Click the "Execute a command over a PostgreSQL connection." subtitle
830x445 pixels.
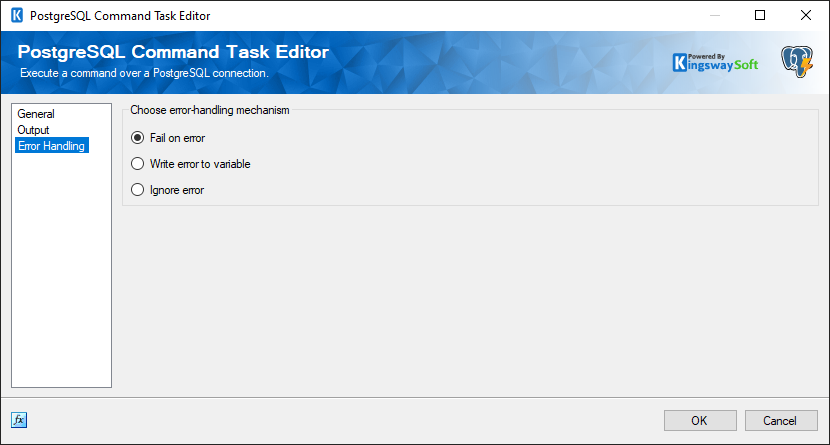pos(144,73)
